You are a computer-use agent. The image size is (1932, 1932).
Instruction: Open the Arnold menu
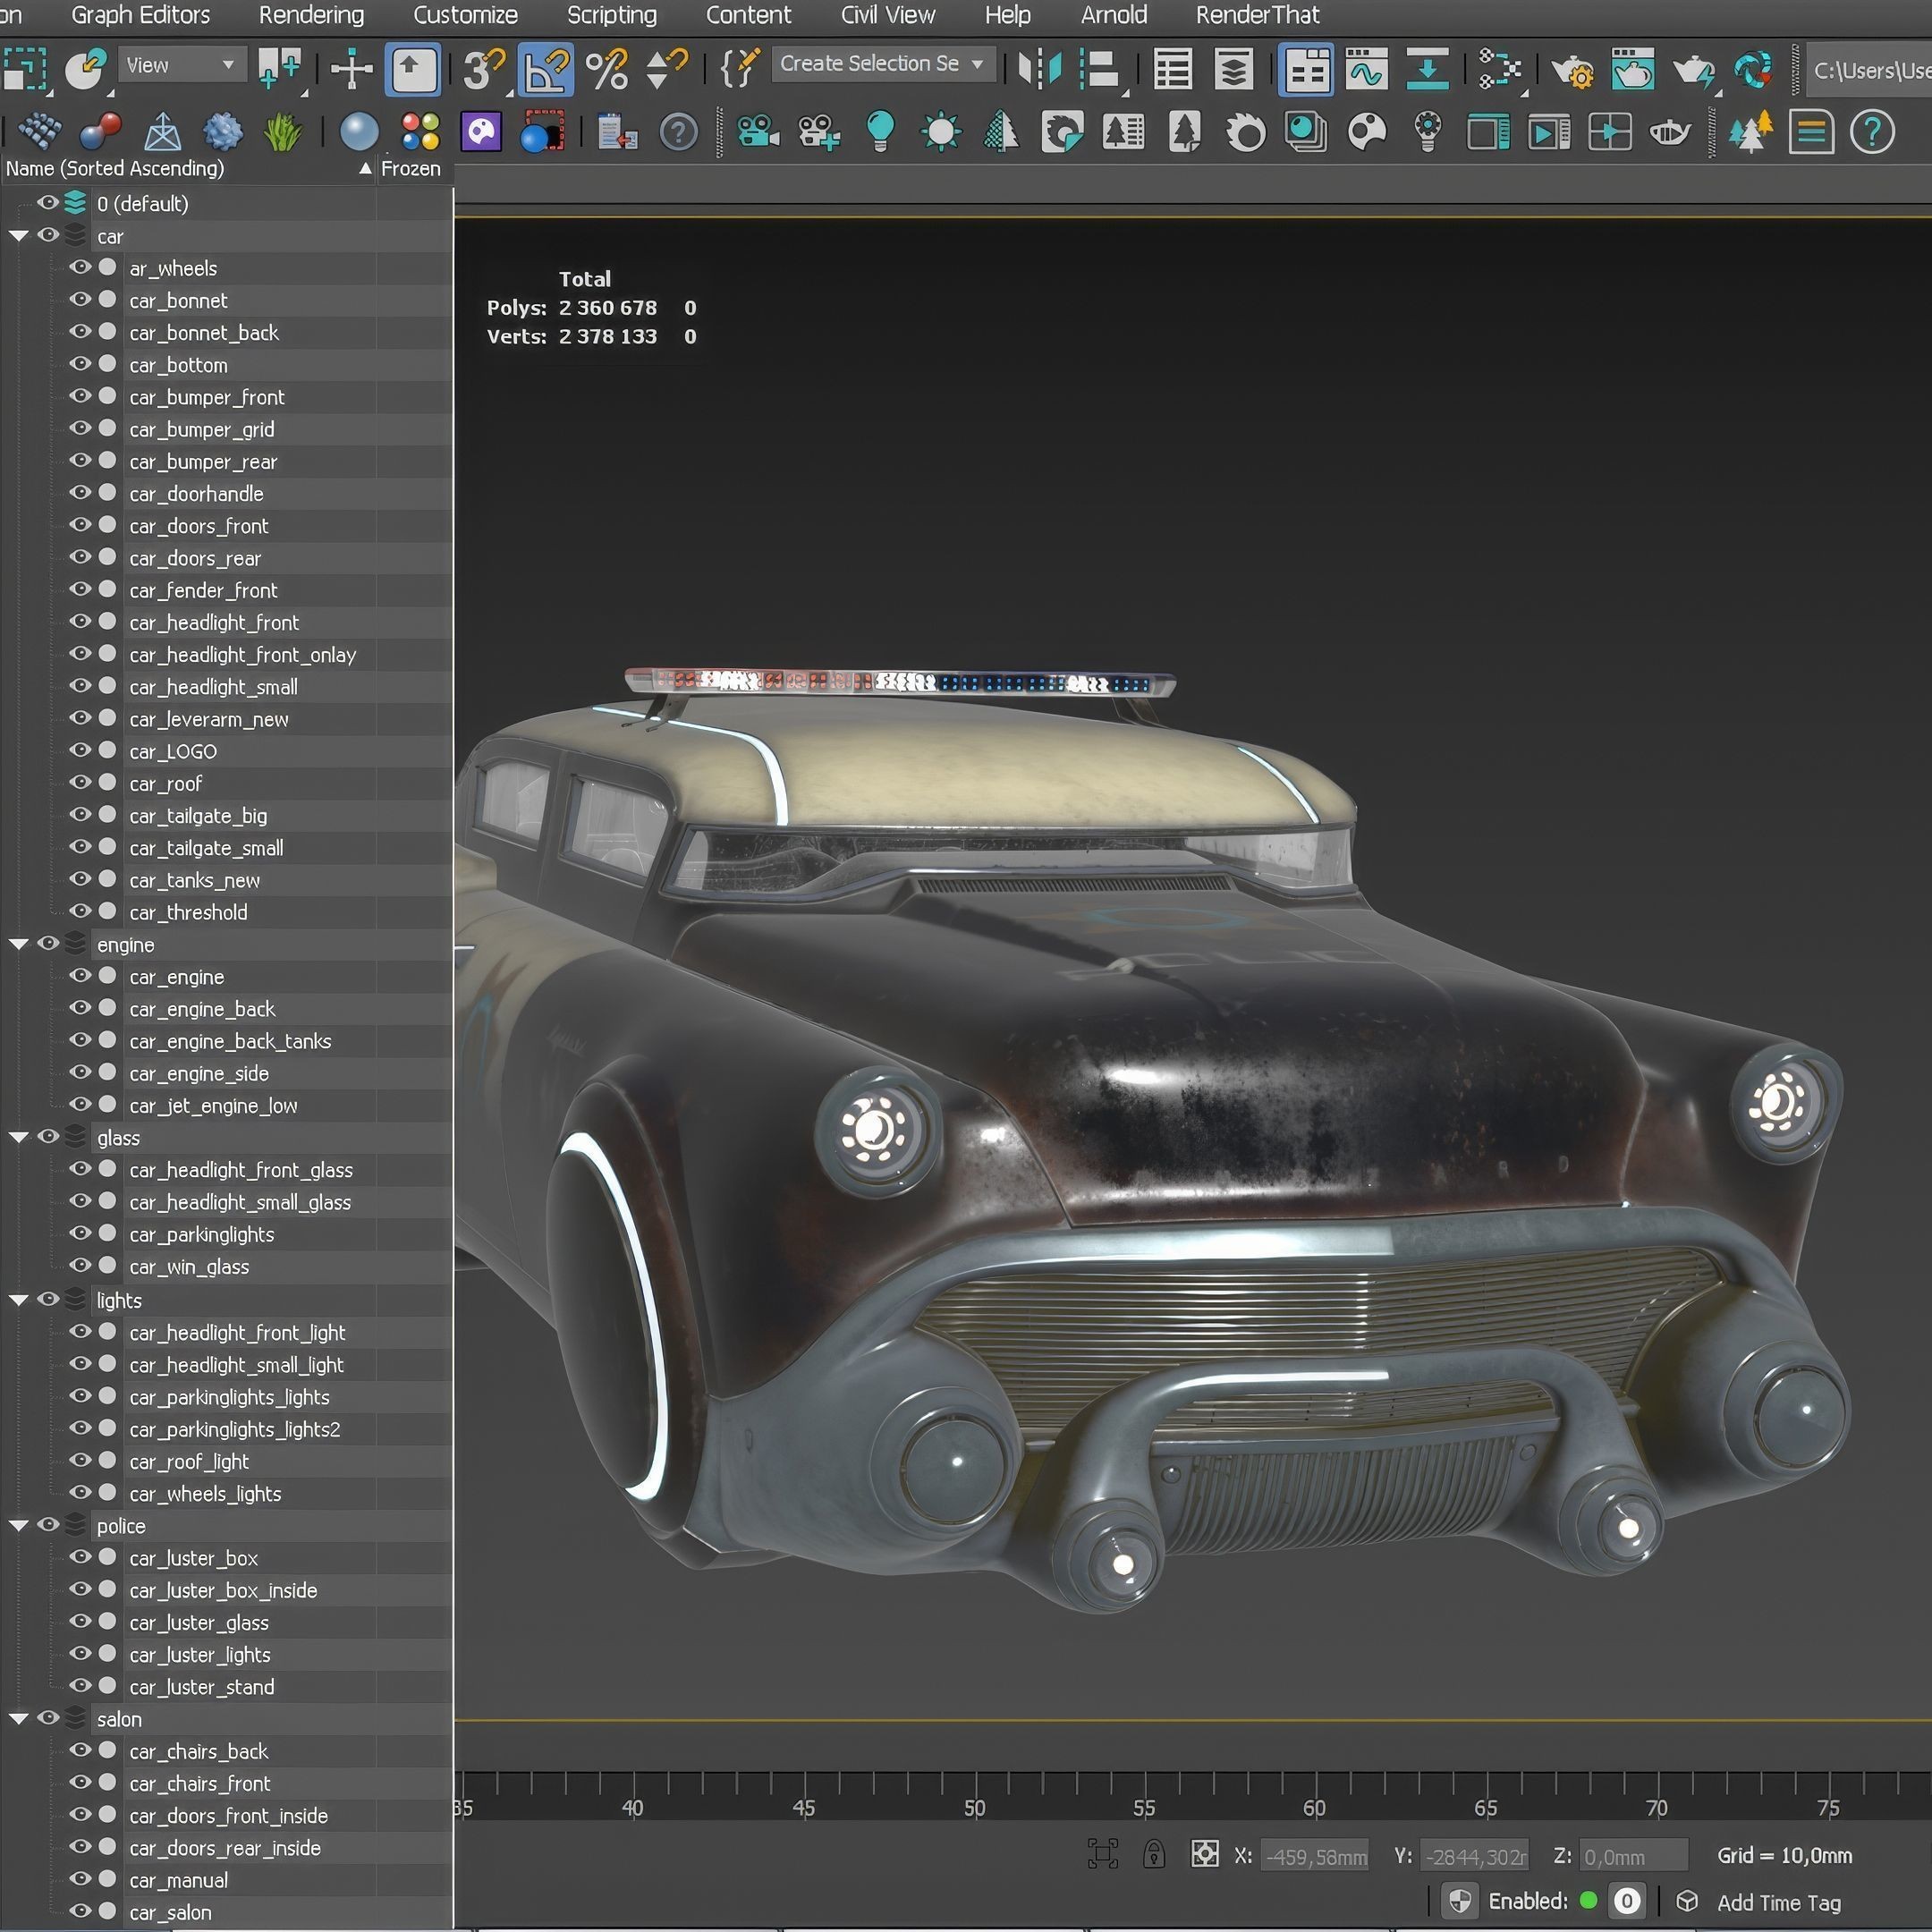tap(1113, 15)
